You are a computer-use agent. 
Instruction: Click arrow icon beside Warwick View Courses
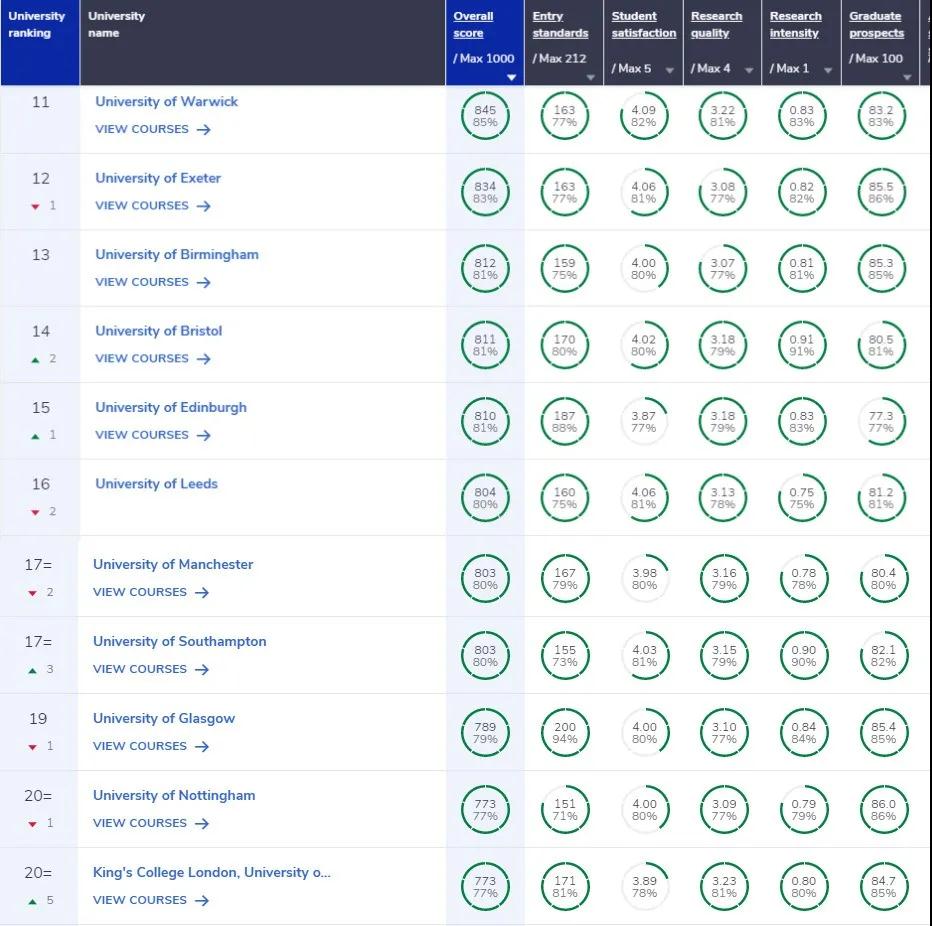pyautogui.click(x=204, y=130)
